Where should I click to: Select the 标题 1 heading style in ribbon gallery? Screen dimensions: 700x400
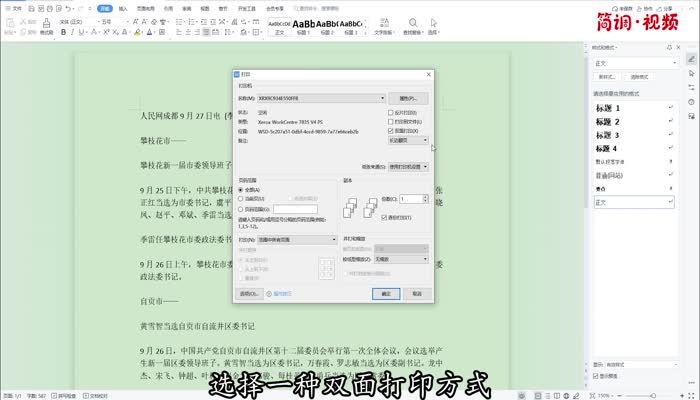point(304,23)
